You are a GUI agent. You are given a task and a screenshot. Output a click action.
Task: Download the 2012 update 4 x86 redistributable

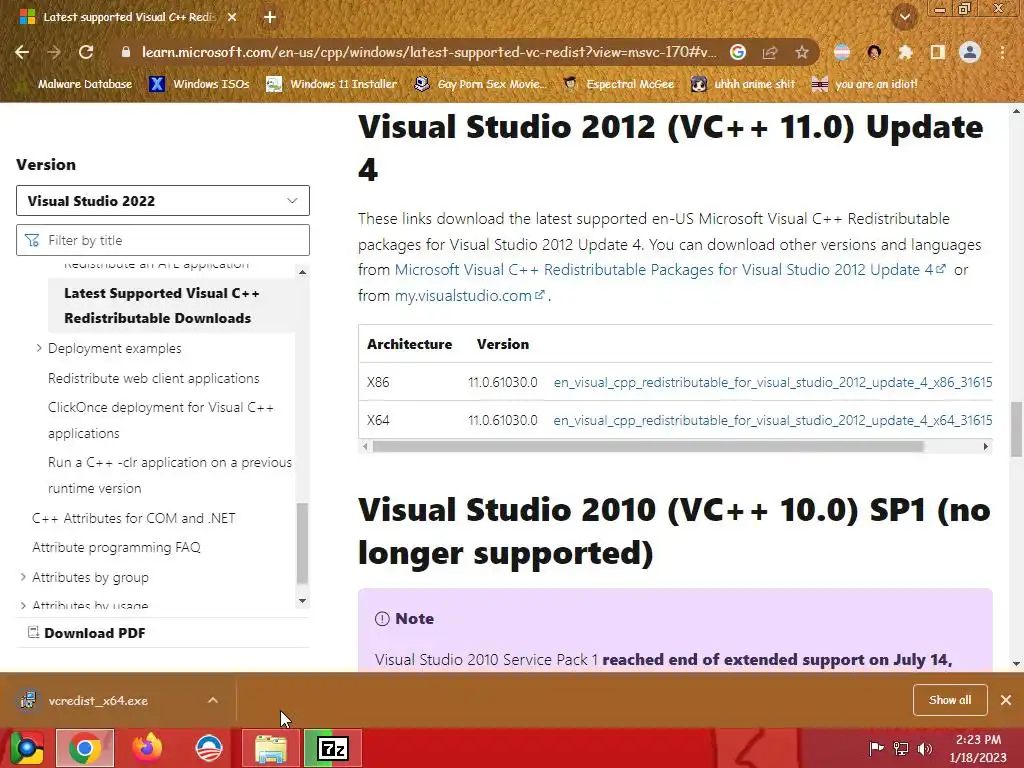[773, 382]
